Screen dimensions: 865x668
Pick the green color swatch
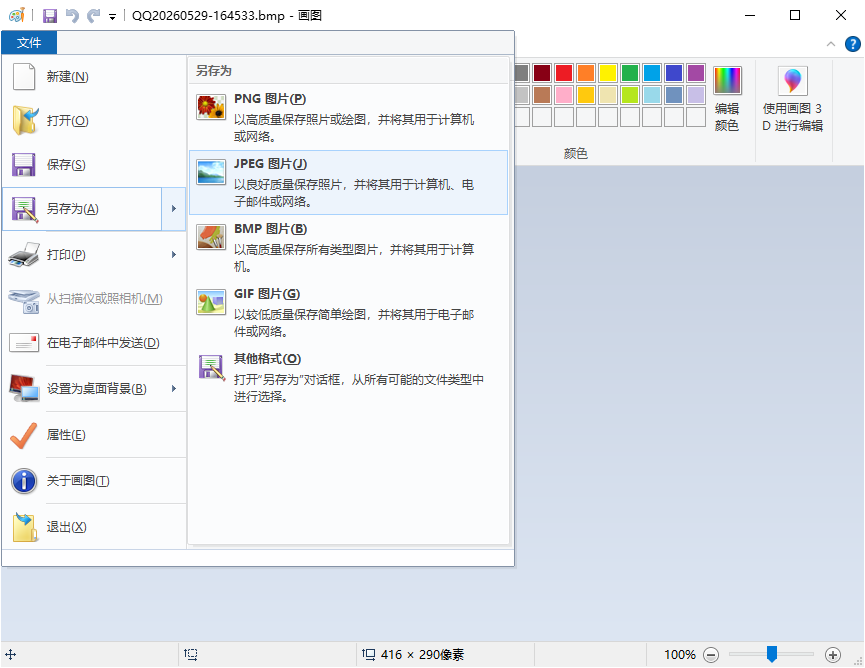630,73
